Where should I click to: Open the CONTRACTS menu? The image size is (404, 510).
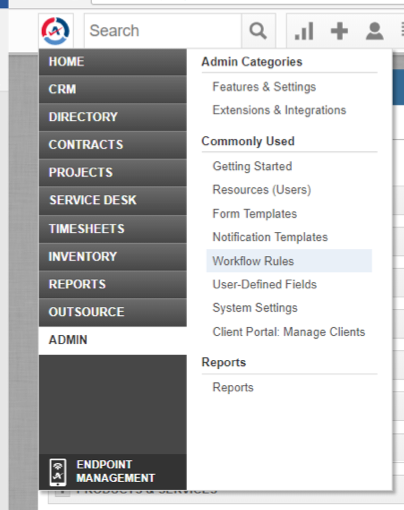click(113, 145)
